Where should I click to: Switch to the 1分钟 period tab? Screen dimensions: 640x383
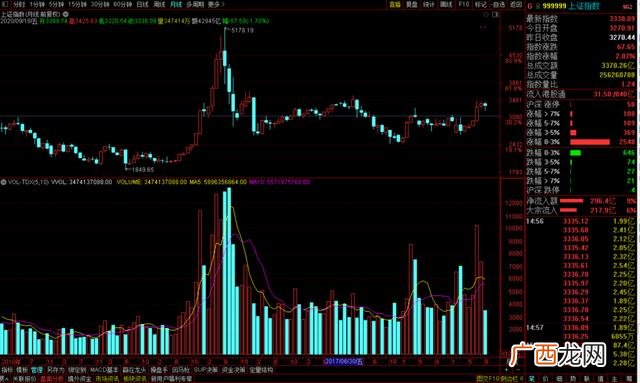(37, 4)
